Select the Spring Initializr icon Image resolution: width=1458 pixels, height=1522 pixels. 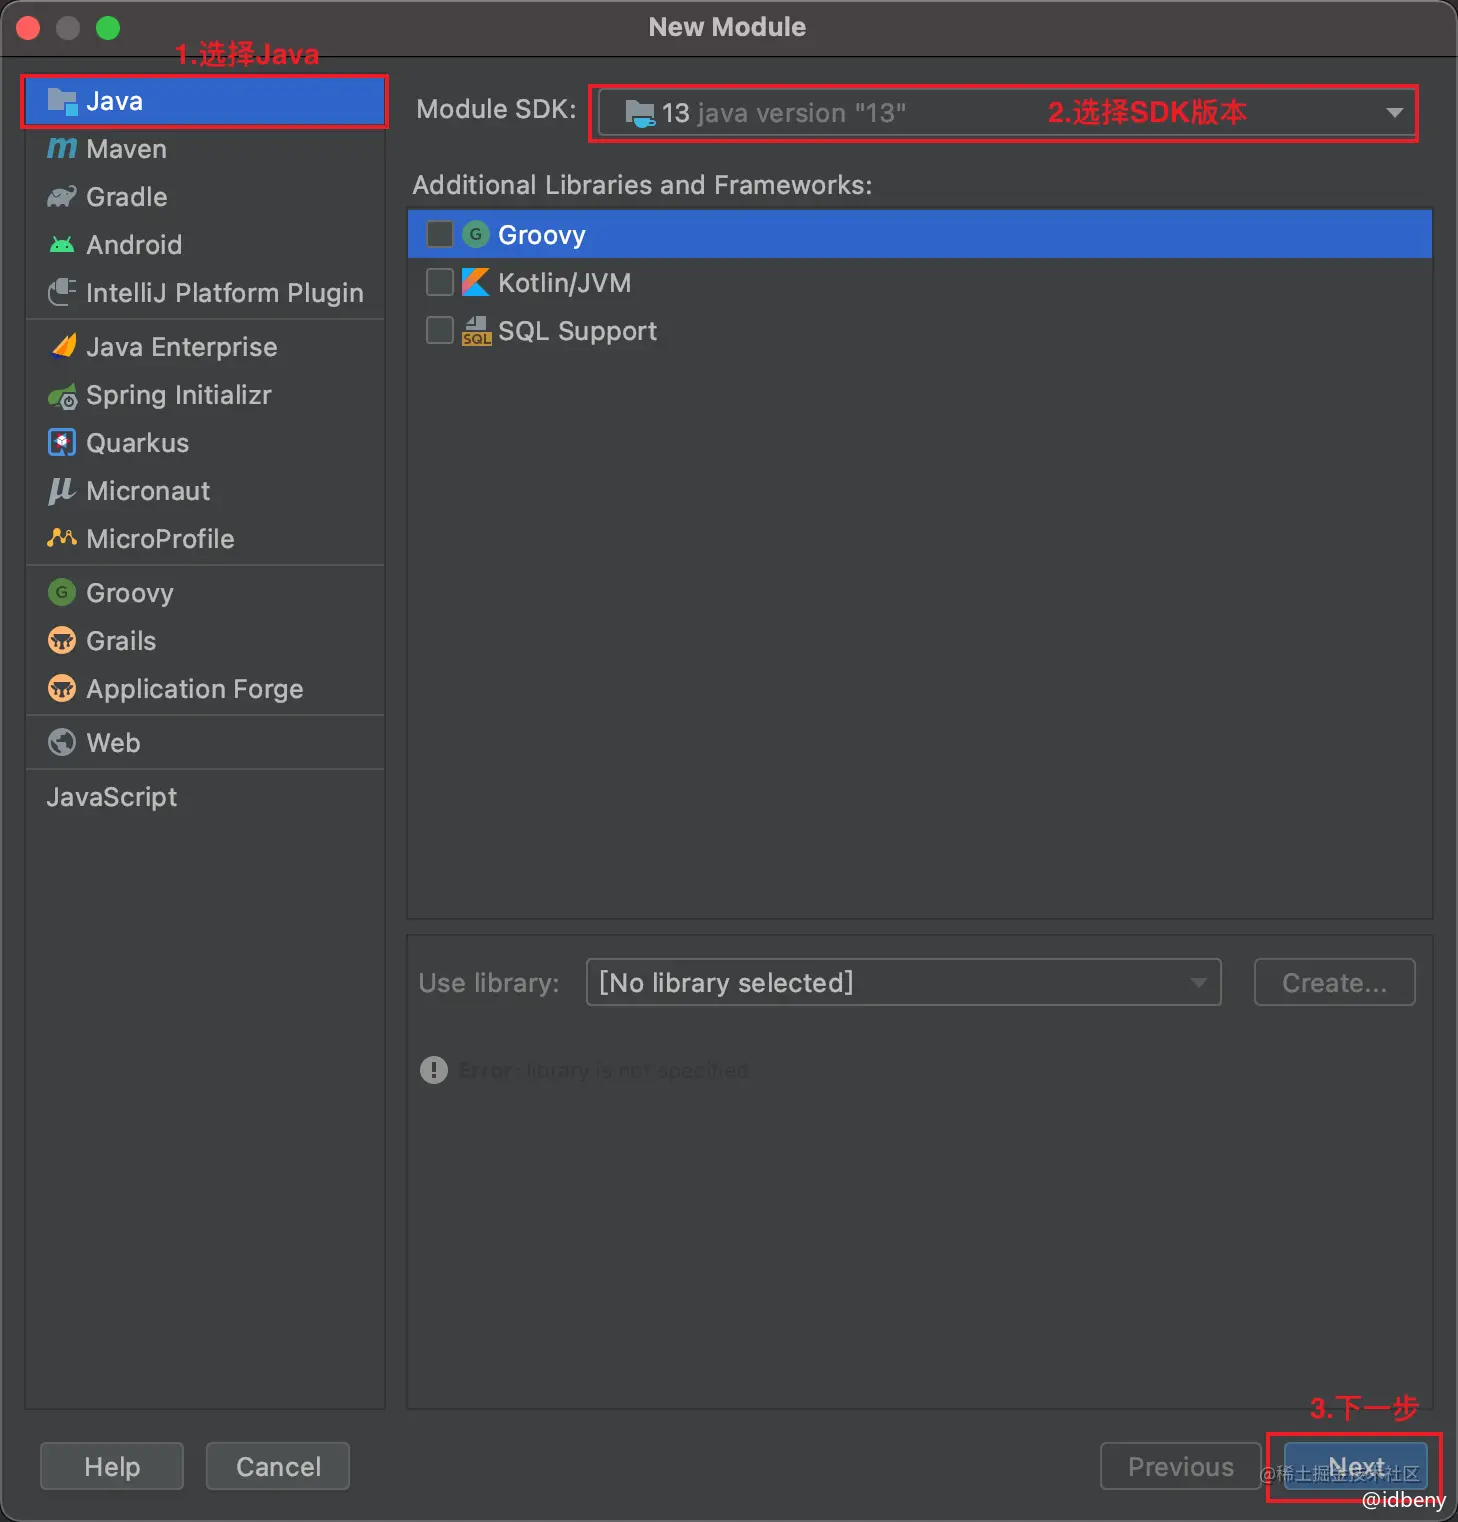coord(62,396)
